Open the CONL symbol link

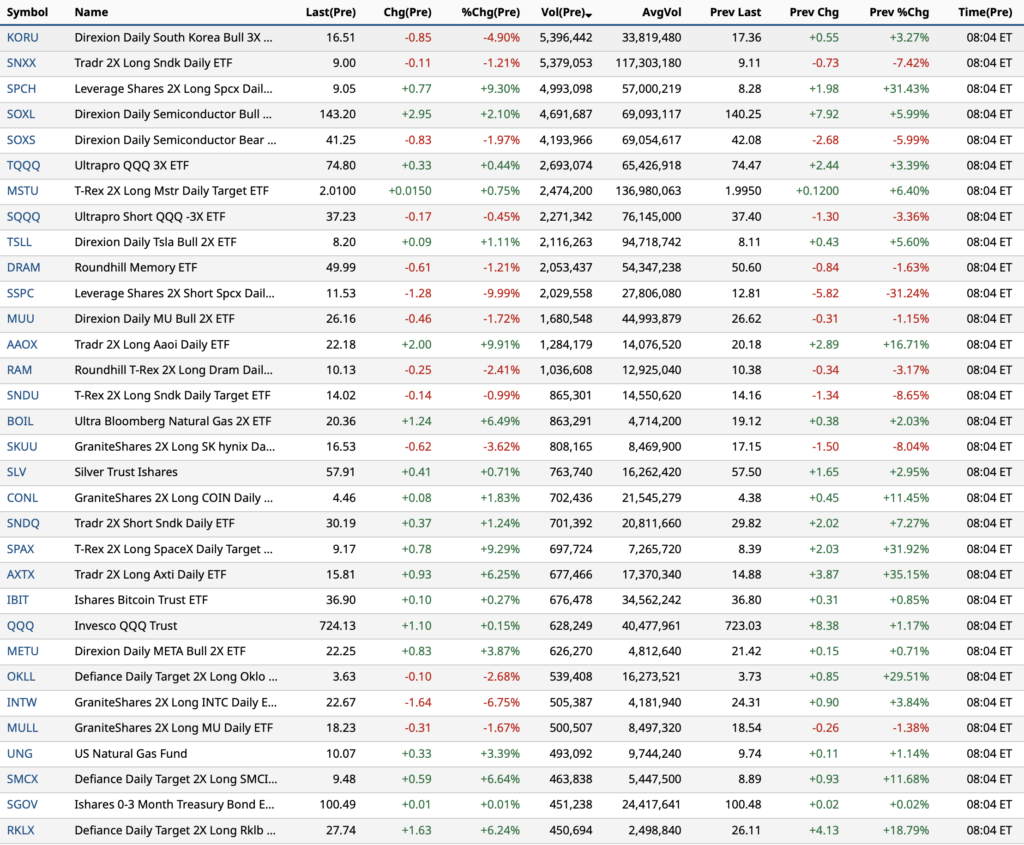pos(23,498)
